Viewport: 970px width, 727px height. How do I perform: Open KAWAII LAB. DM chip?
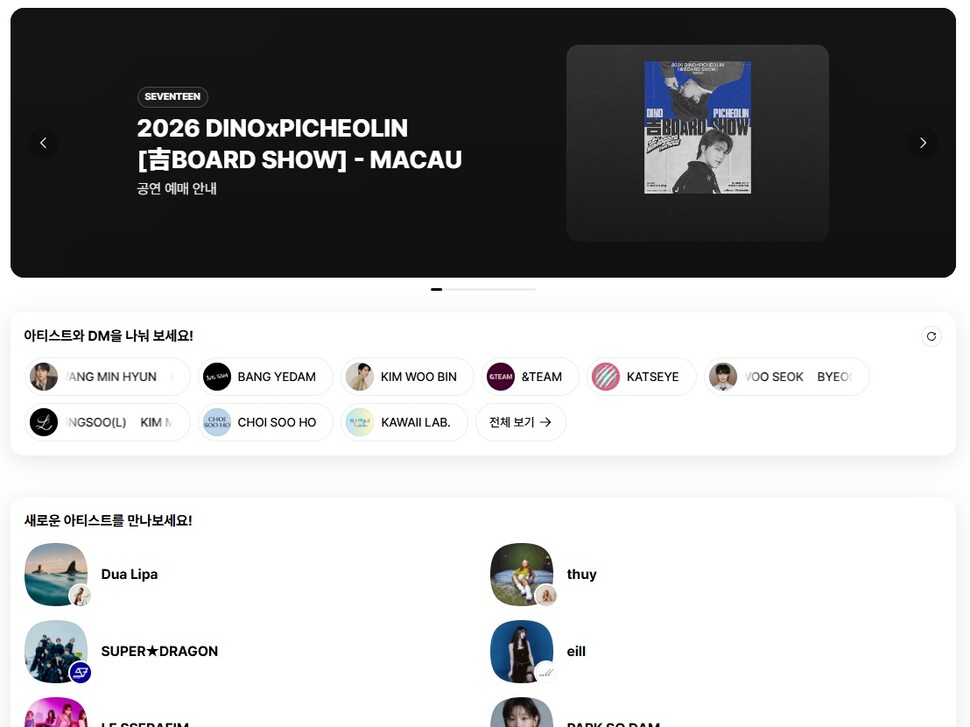coord(404,423)
